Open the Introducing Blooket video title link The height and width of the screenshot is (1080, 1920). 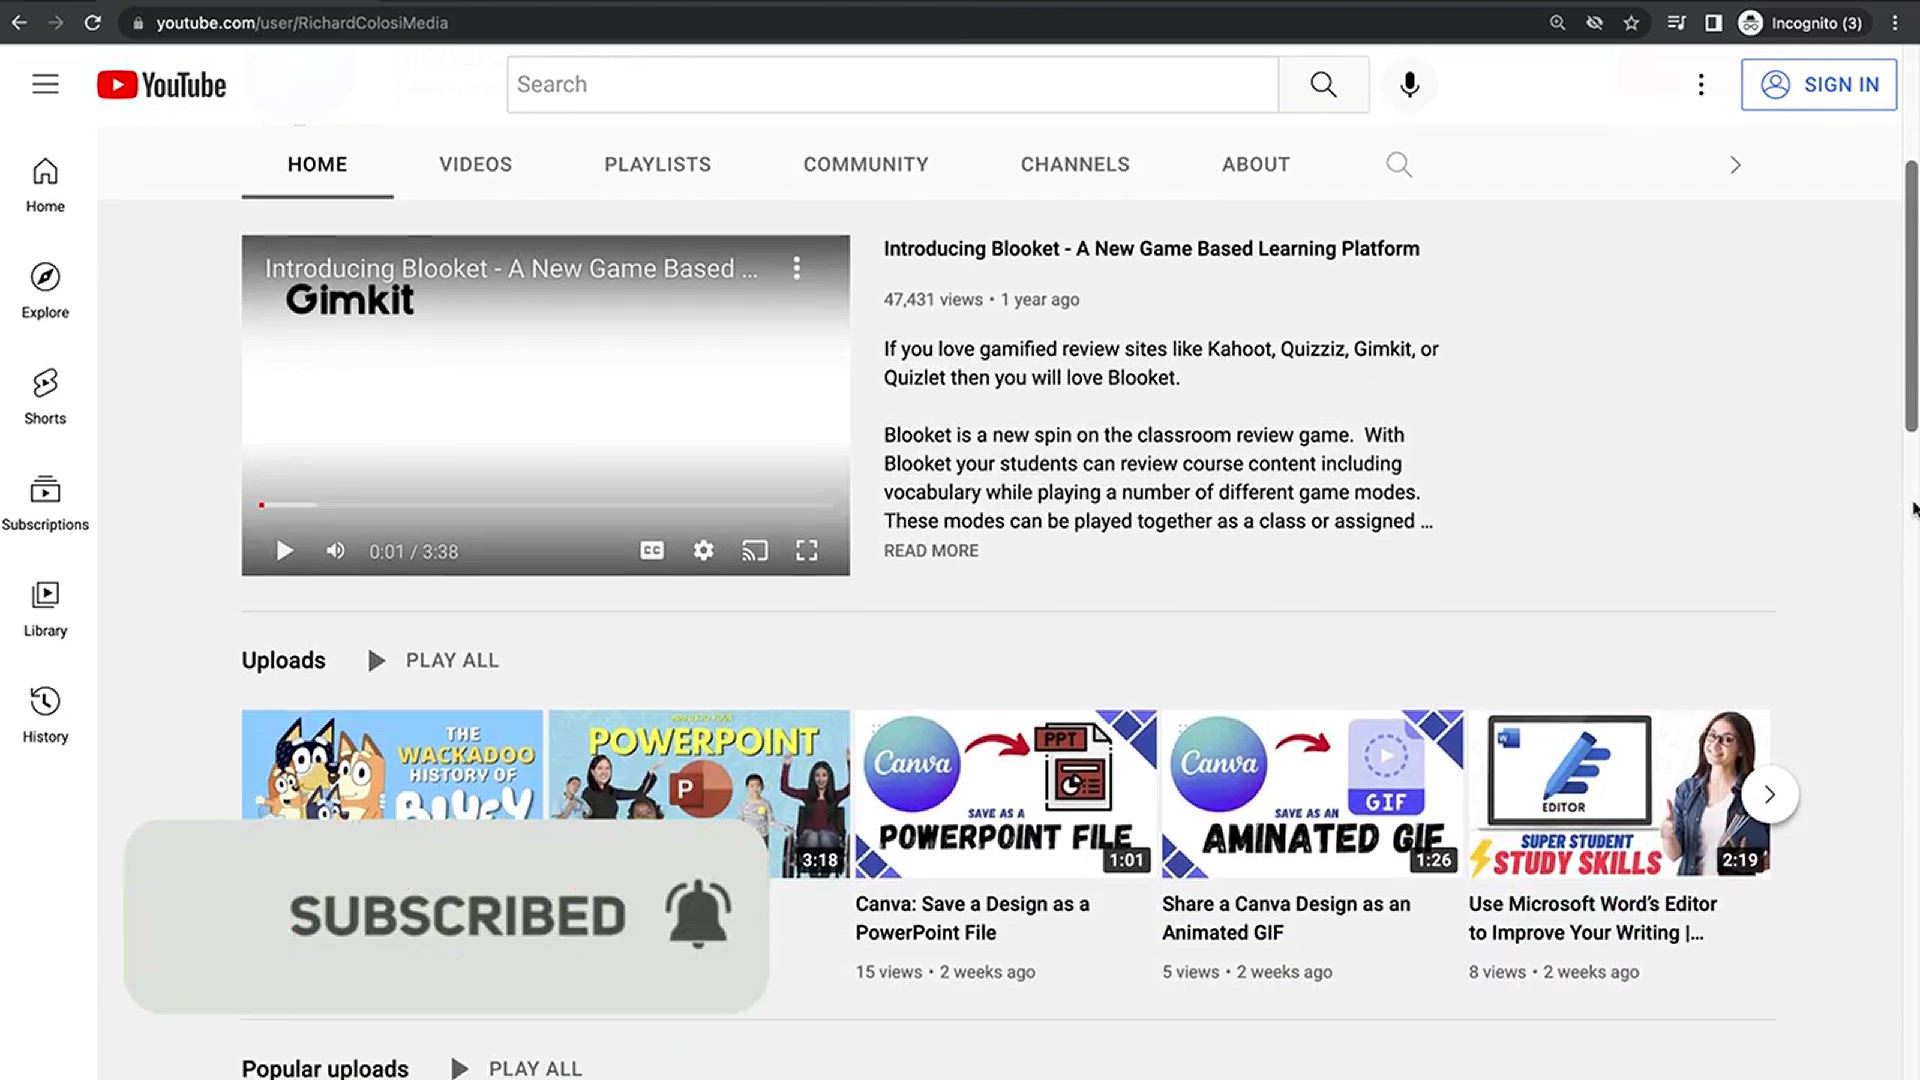coord(1151,248)
